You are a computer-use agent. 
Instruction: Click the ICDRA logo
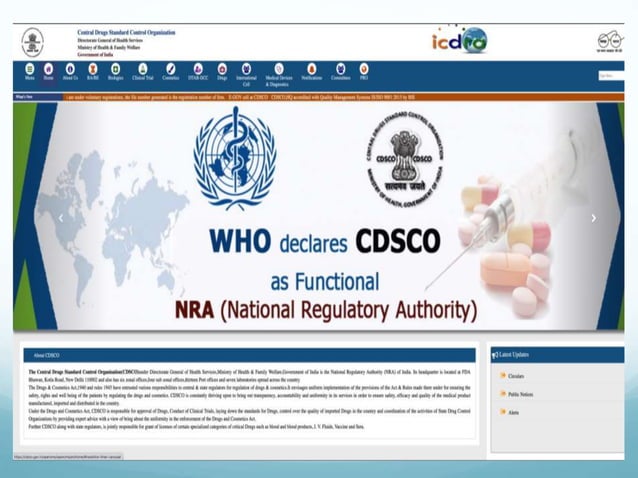pyautogui.click(x=459, y=40)
